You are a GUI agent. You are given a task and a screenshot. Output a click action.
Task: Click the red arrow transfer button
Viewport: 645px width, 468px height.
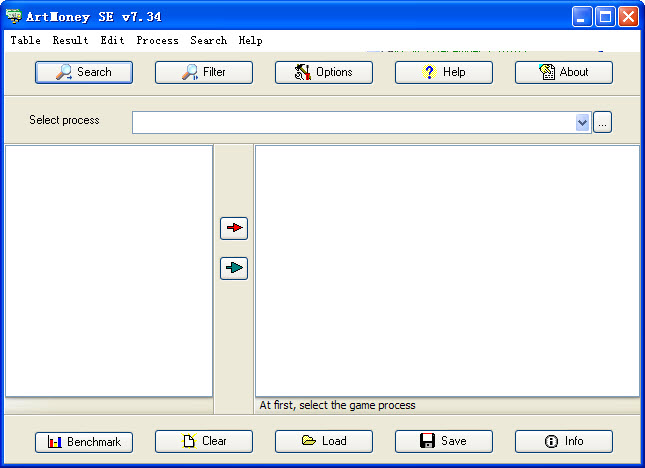click(234, 228)
